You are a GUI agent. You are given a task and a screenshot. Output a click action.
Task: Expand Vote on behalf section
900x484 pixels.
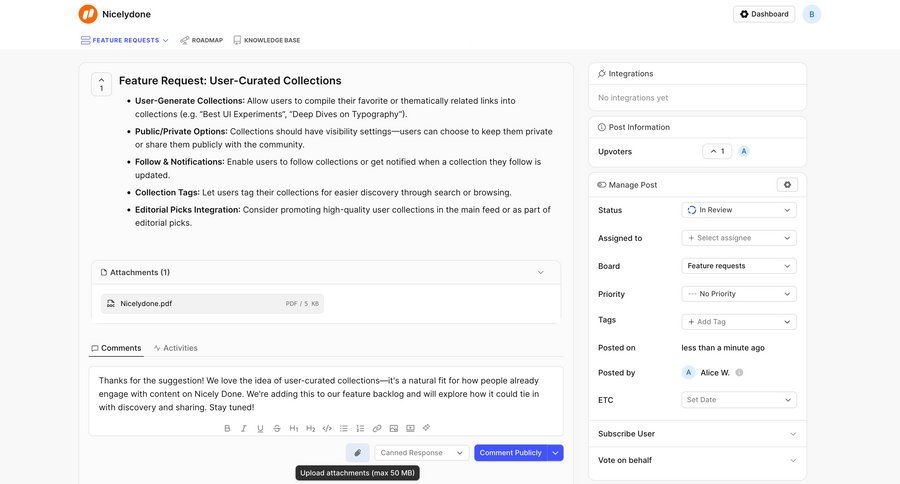click(x=697, y=460)
